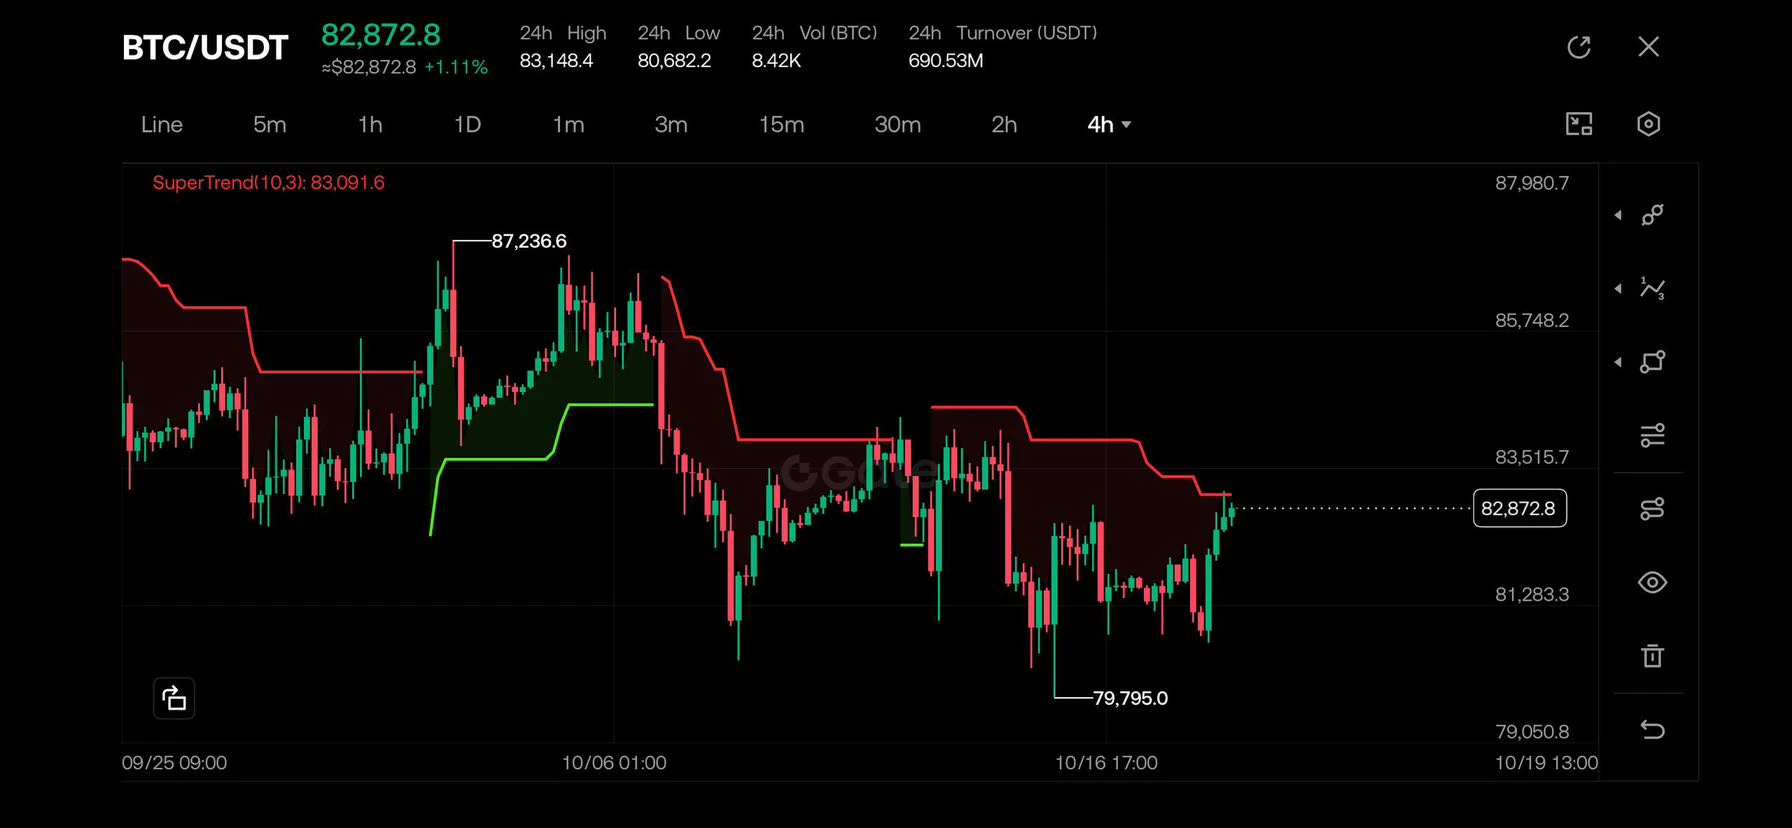Click the 87,236.6 high price marker

click(x=529, y=241)
